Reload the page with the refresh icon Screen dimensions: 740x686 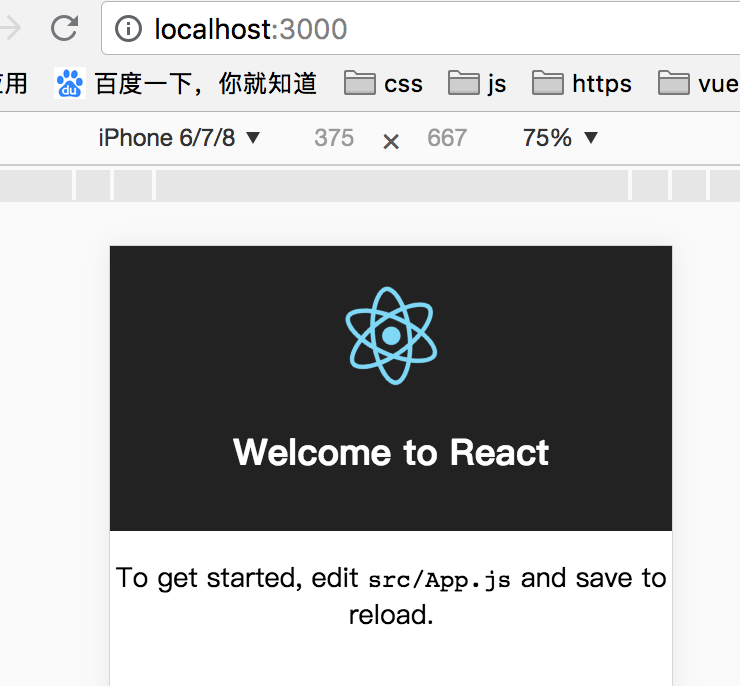[65, 28]
